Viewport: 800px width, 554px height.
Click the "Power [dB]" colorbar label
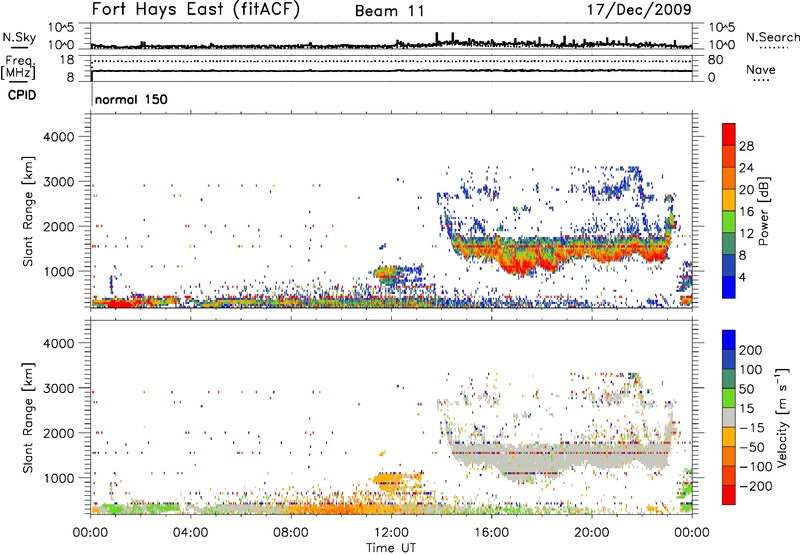764,211
